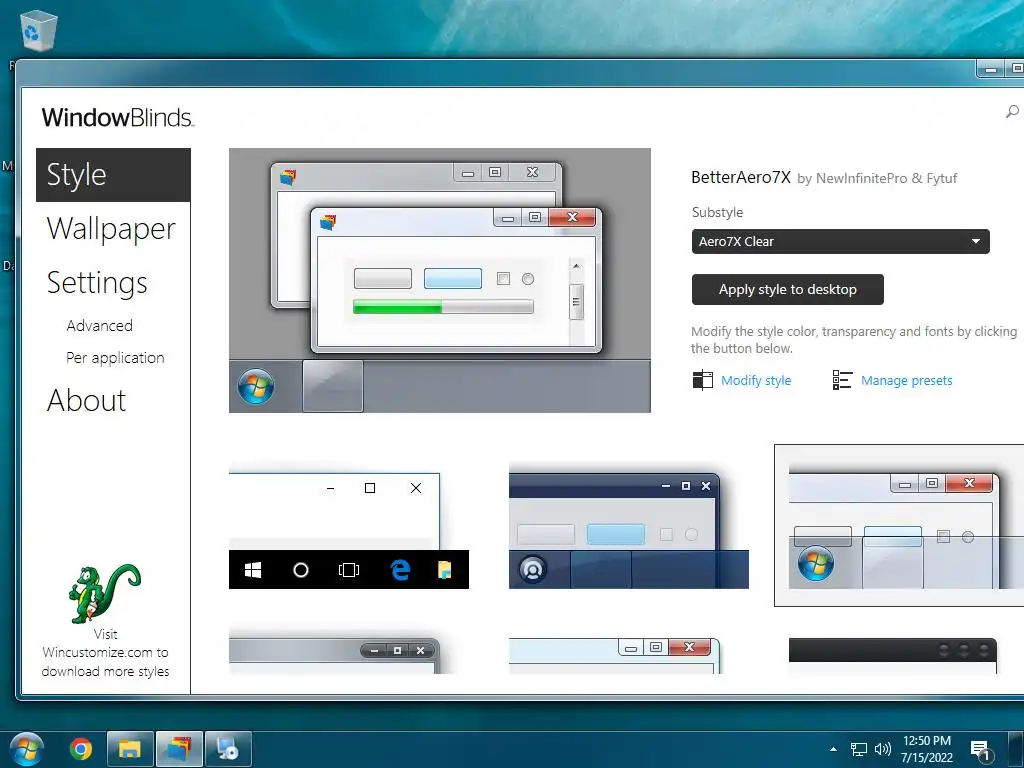Screen dimensions: 1024x768
Task: Select the black title bar style thumbnail
Action: [893, 656]
